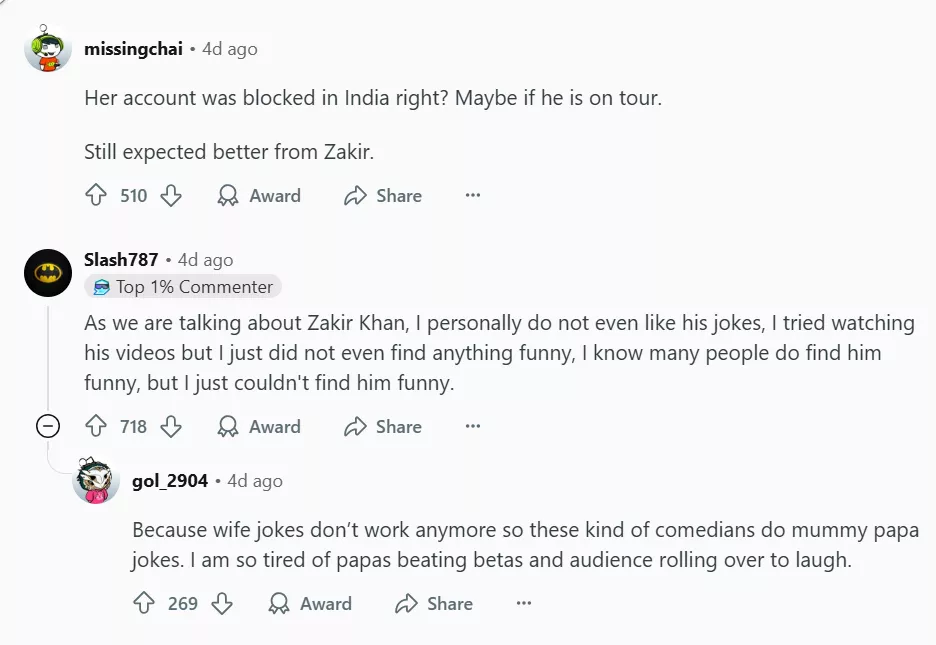Open missingchai's avatar profile picture
936x645 pixels.
point(48,49)
